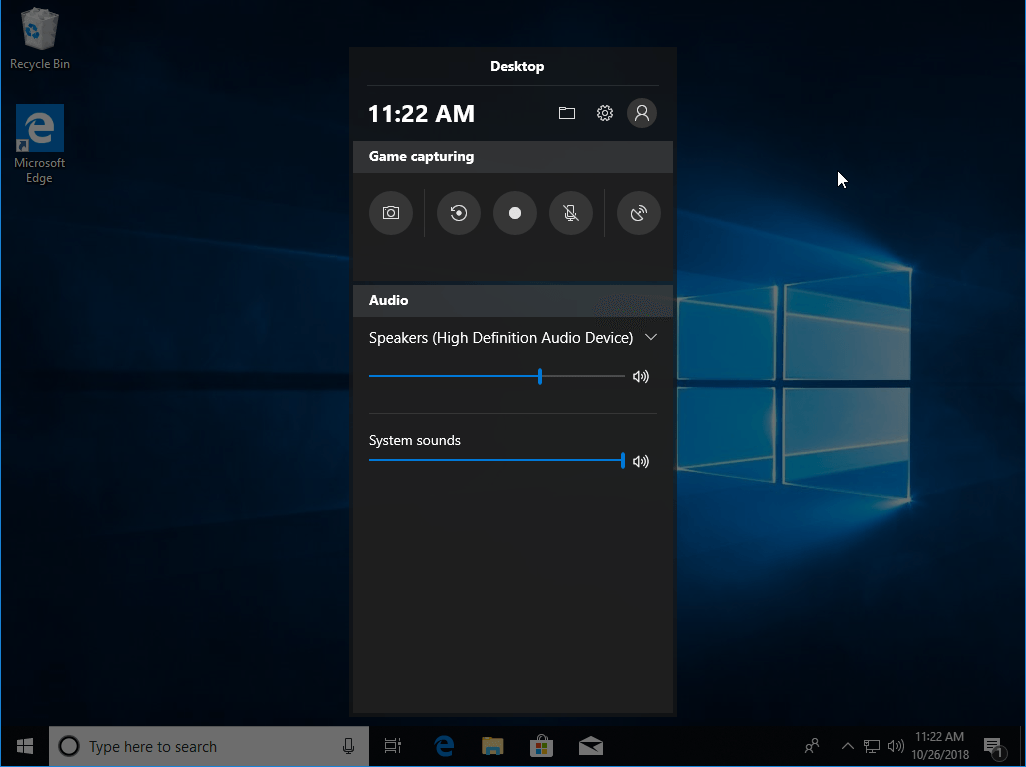Start broadcasting with the broadcast icon
The height and width of the screenshot is (767, 1026).
pyautogui.click(x=639, y=213)
